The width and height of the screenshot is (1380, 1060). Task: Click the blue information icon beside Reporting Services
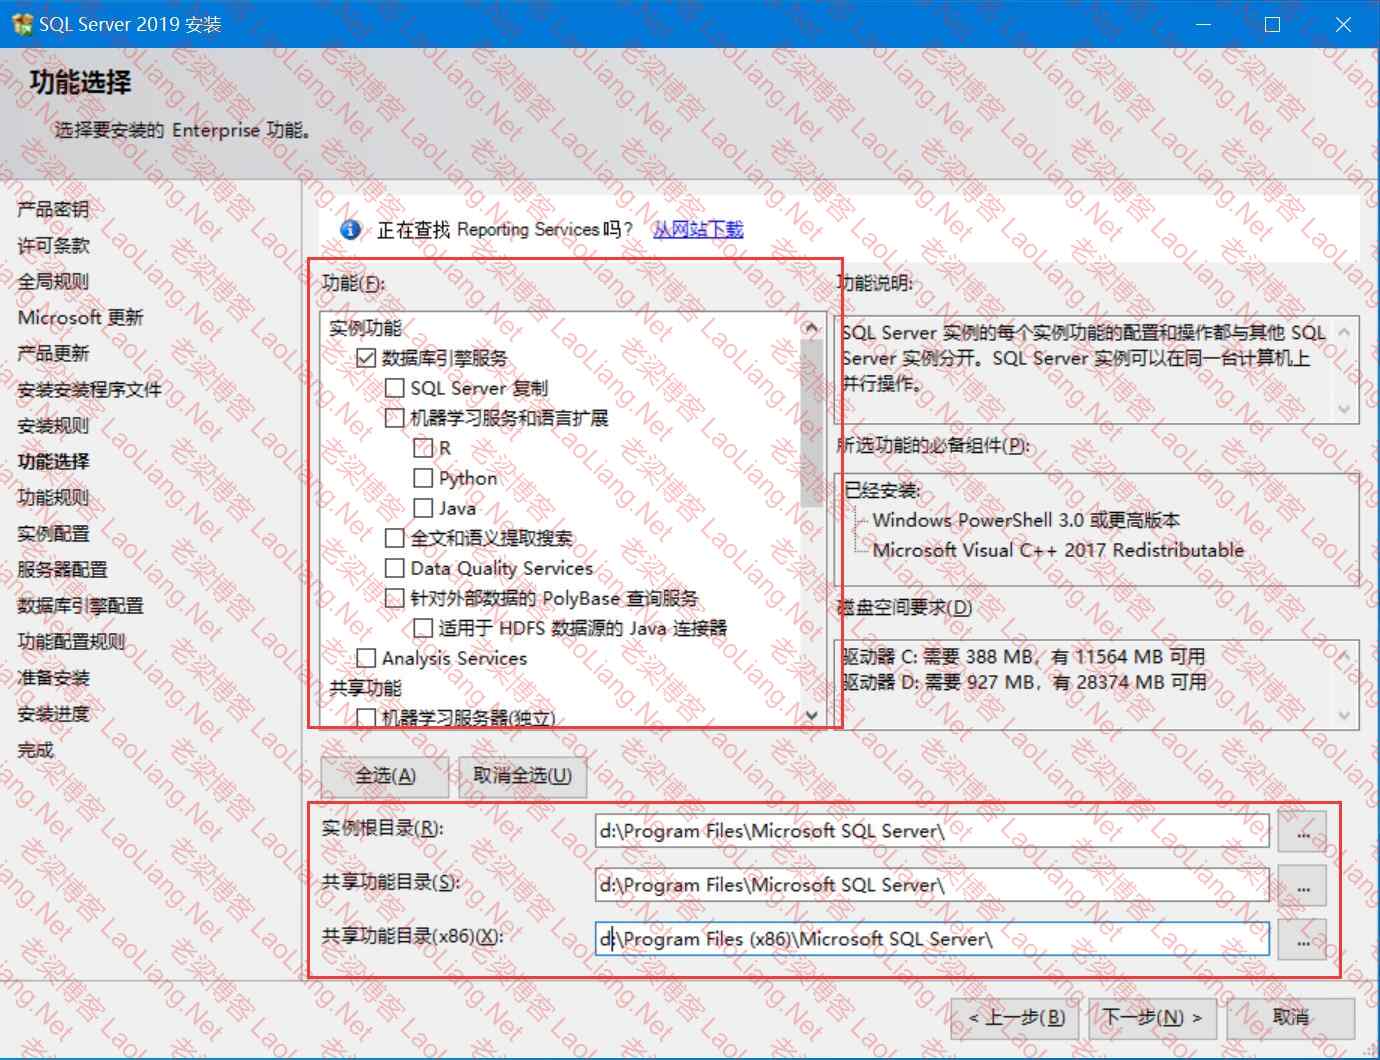coord(350,230)
